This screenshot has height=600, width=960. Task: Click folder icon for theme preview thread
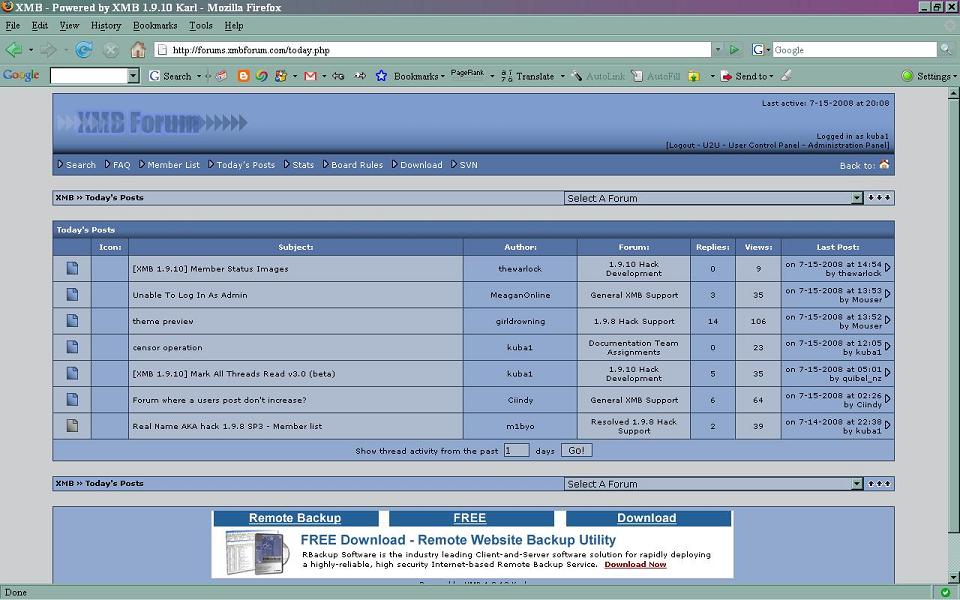click(72, 321)
